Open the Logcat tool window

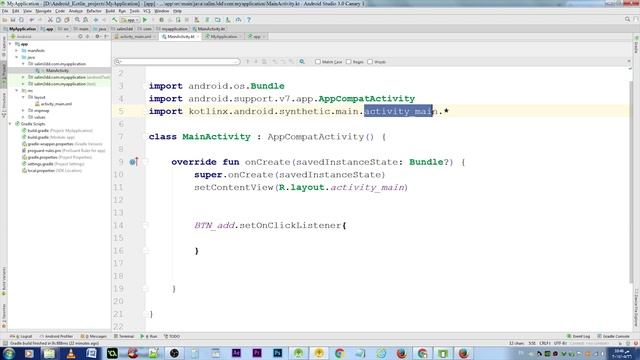(x=22, y=336)
